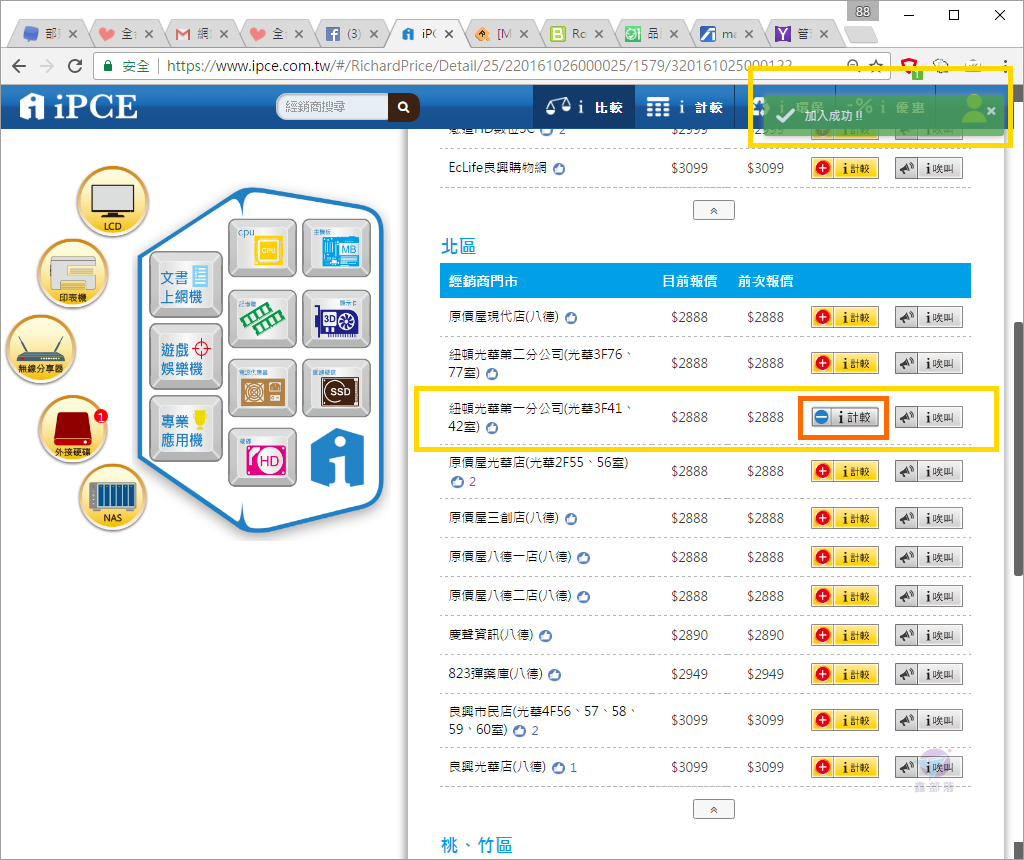Screen dimensions: 1024x860
Task: Add 原價屋現代店(八德) to i計較
Action: point(845,317)
